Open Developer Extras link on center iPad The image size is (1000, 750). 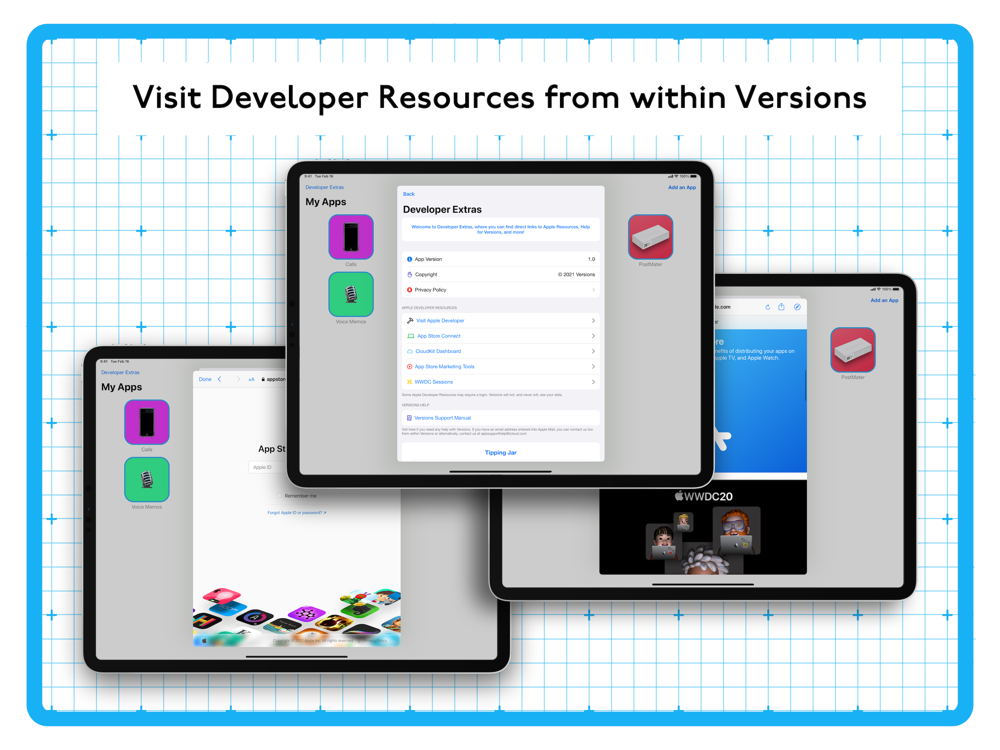click(325, 188)
